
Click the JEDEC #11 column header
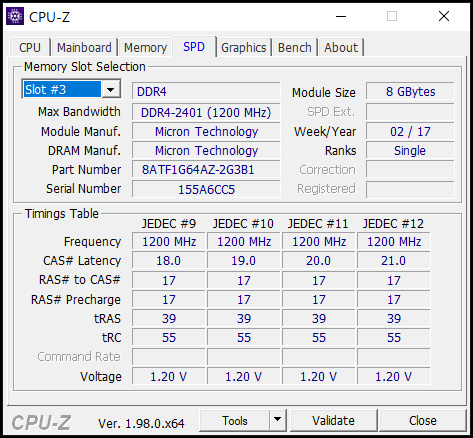318,223
